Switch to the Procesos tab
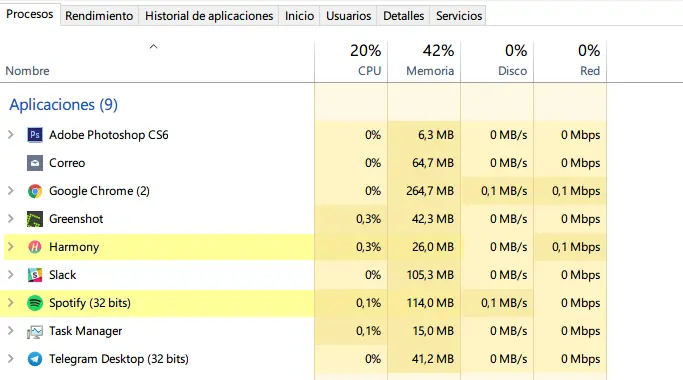This screenshot has width=683, height=380. coord(30,14)
